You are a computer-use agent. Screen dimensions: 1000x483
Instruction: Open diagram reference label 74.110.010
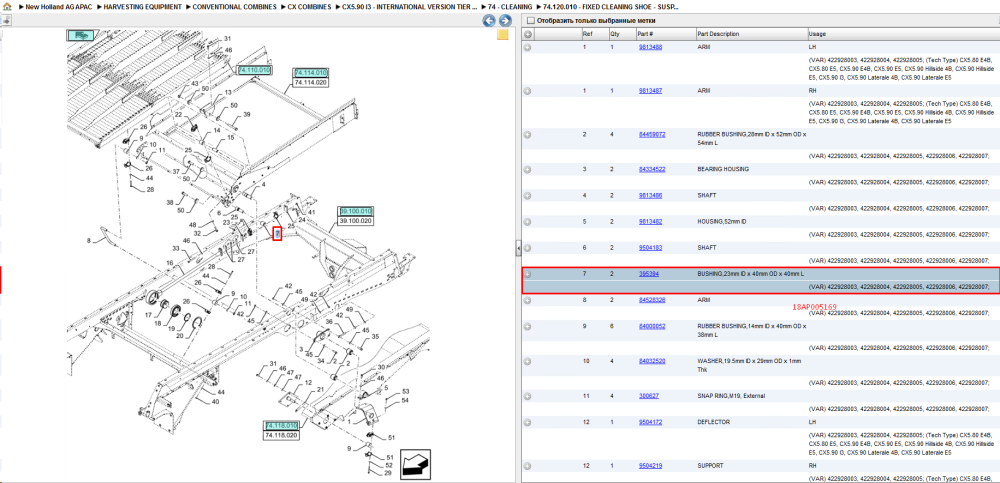coord(254,70)
